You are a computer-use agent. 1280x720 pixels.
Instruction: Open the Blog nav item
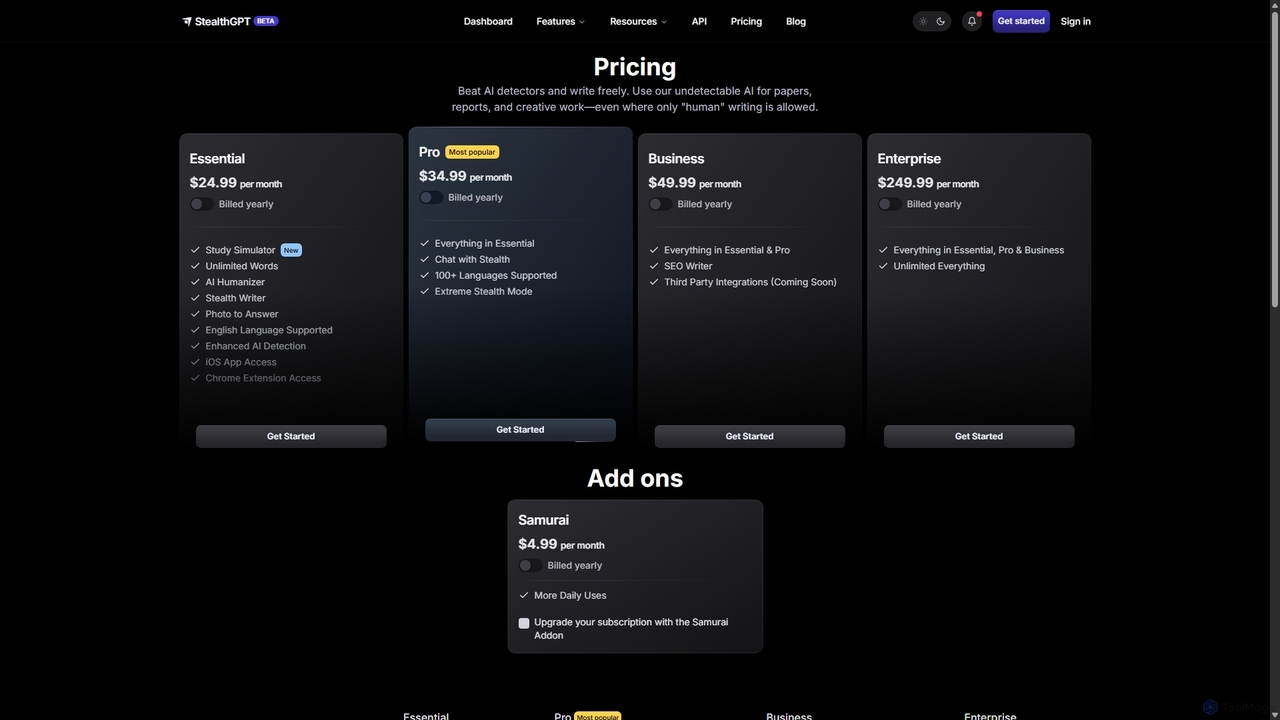click(x=796, y=21)
